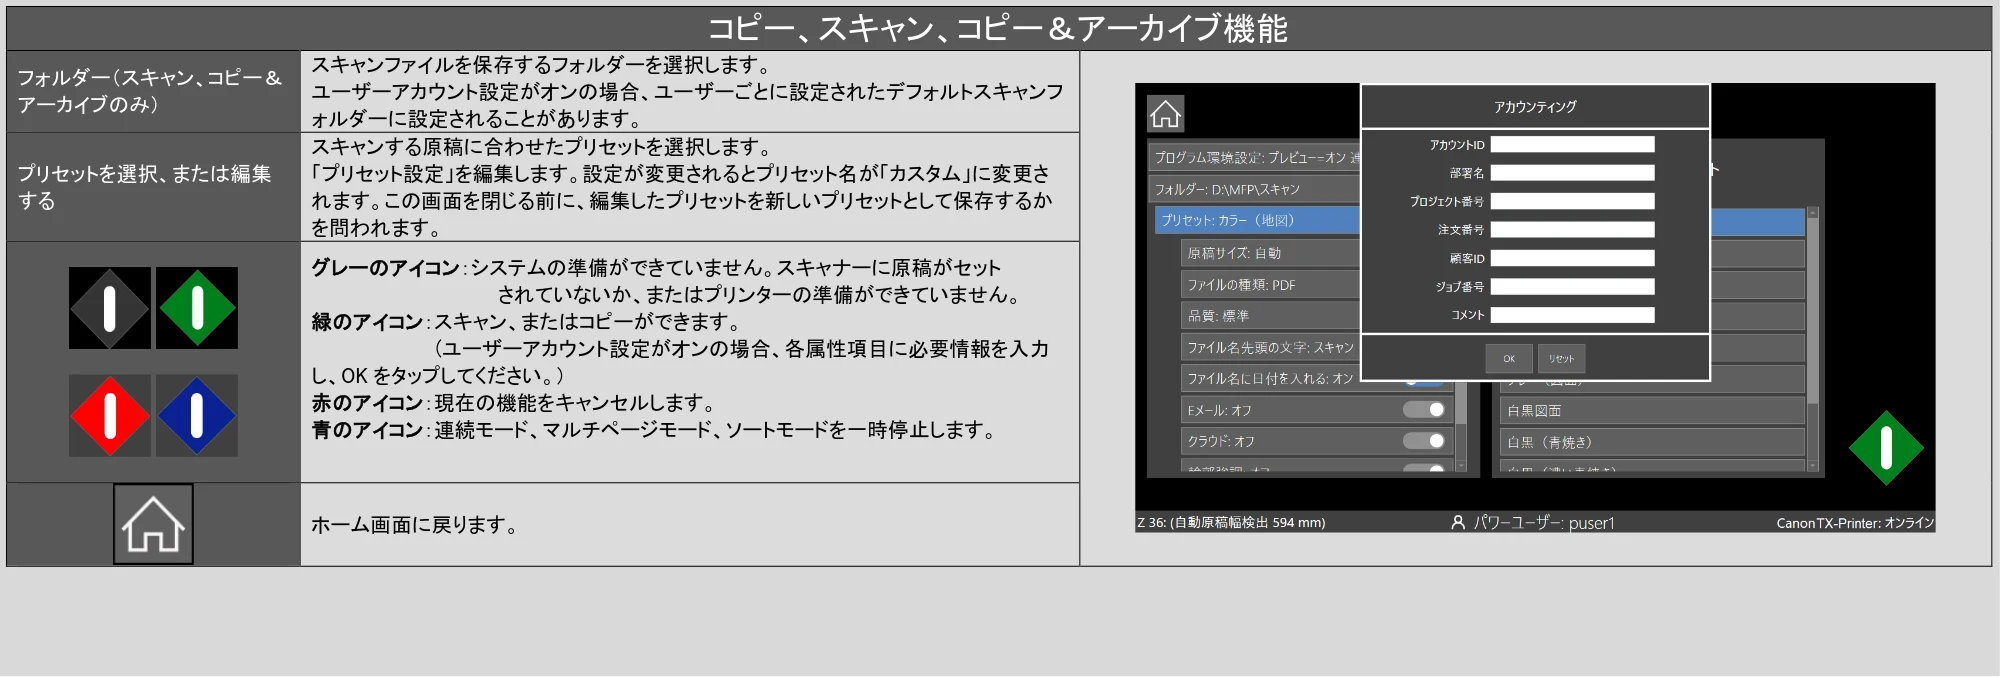The height and width of the screenshot is (677, 2000).
Task: Open the フォルダー: D:\MFP\スキャン row
Action: (x=1255, y=189)
